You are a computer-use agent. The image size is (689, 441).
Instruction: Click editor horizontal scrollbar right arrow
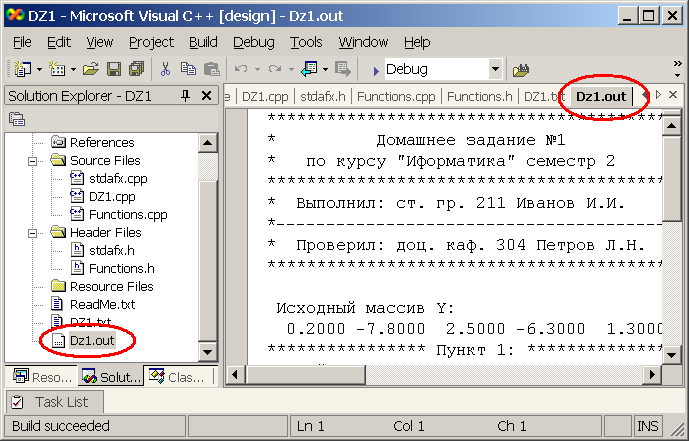click(x=652, y=375)
